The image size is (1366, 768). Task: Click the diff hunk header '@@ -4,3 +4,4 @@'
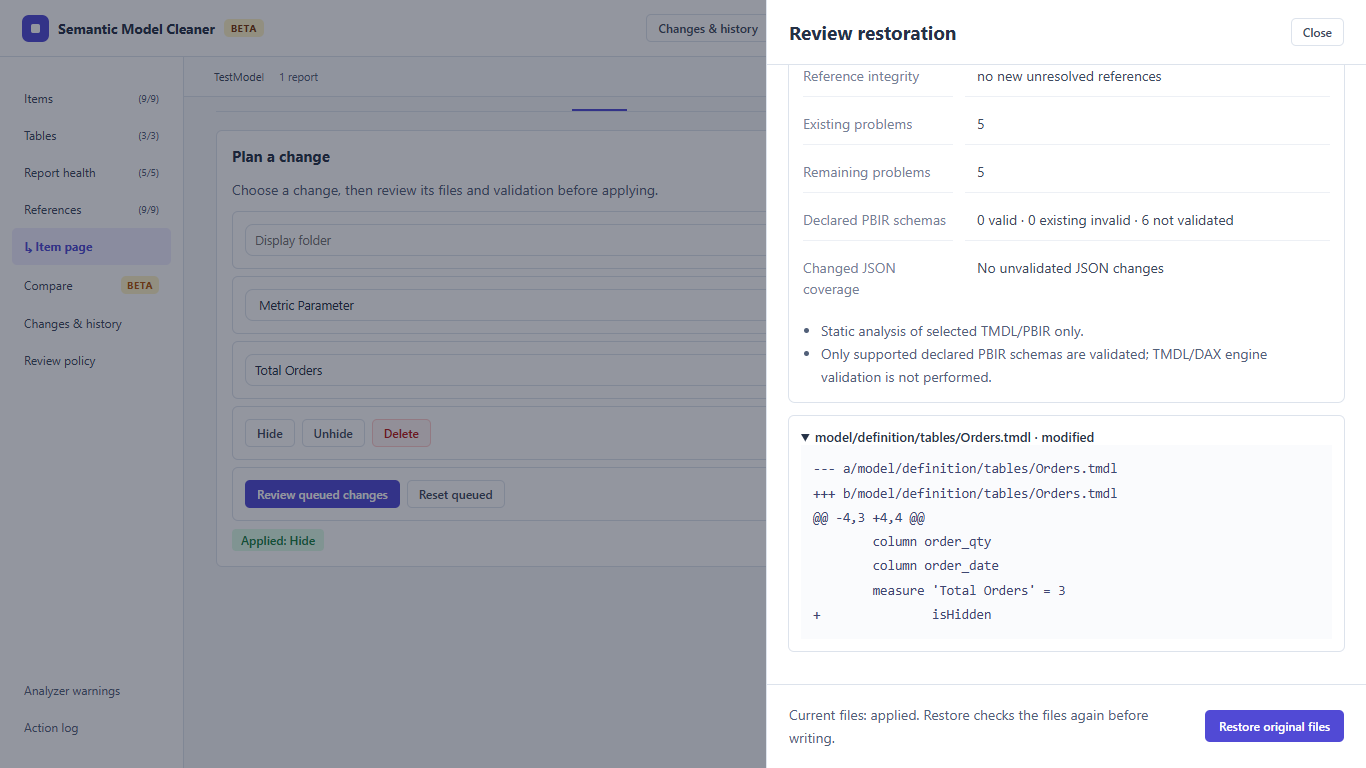869,518
